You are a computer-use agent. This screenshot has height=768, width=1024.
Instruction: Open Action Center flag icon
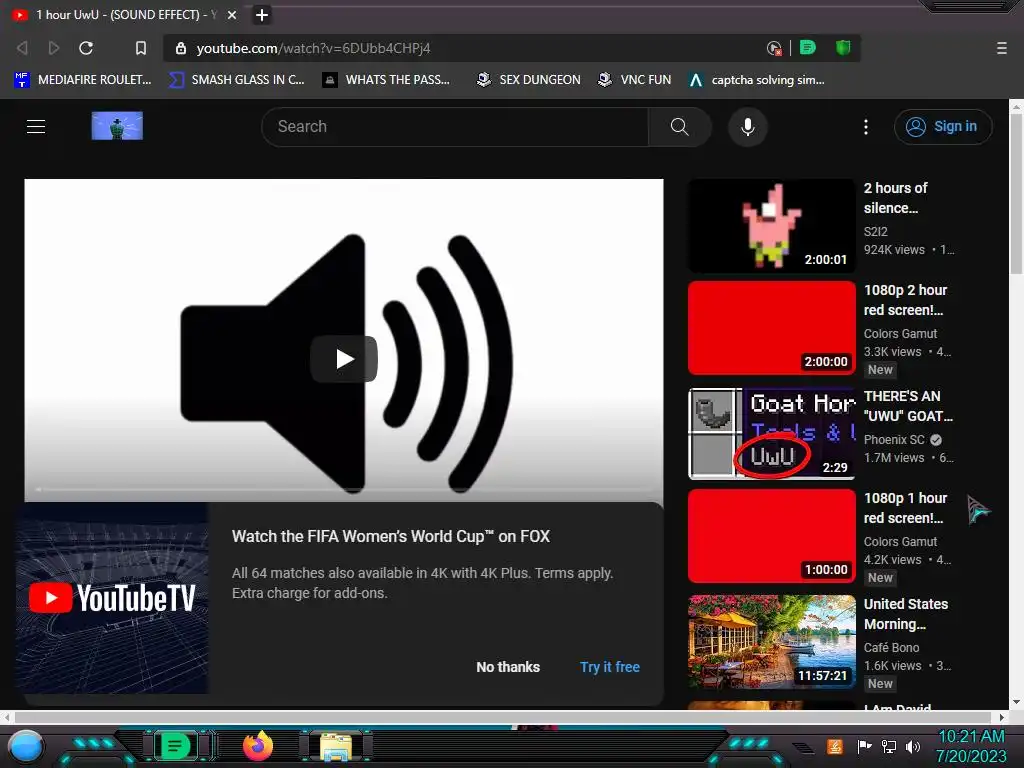865,746
